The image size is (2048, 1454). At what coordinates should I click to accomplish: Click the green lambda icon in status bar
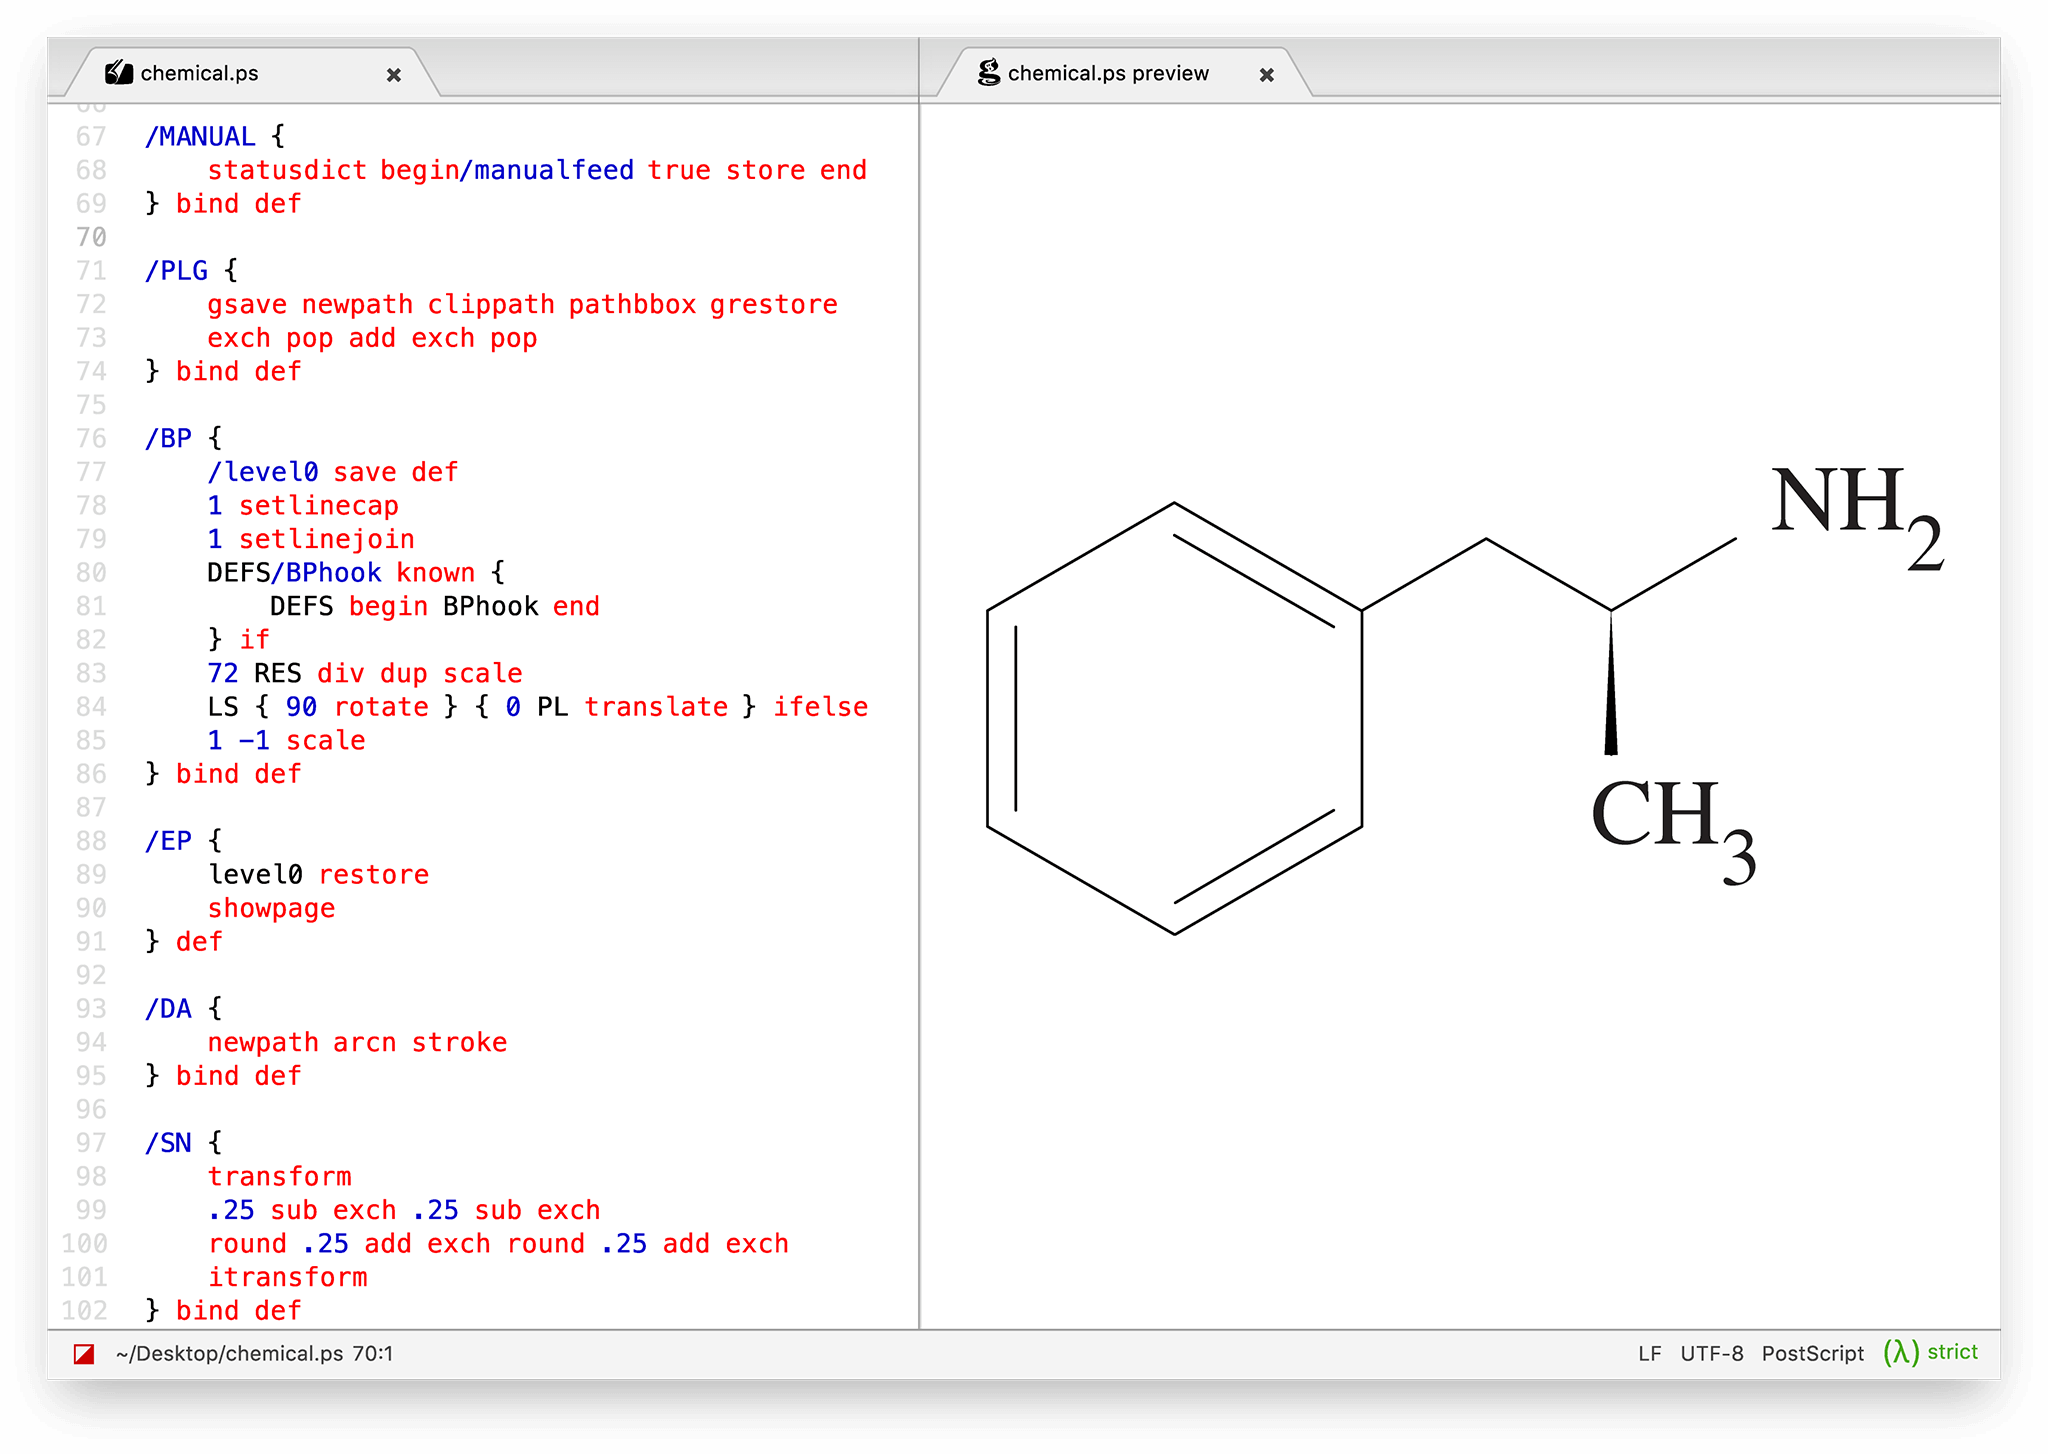click(x=1900, y=1352)
